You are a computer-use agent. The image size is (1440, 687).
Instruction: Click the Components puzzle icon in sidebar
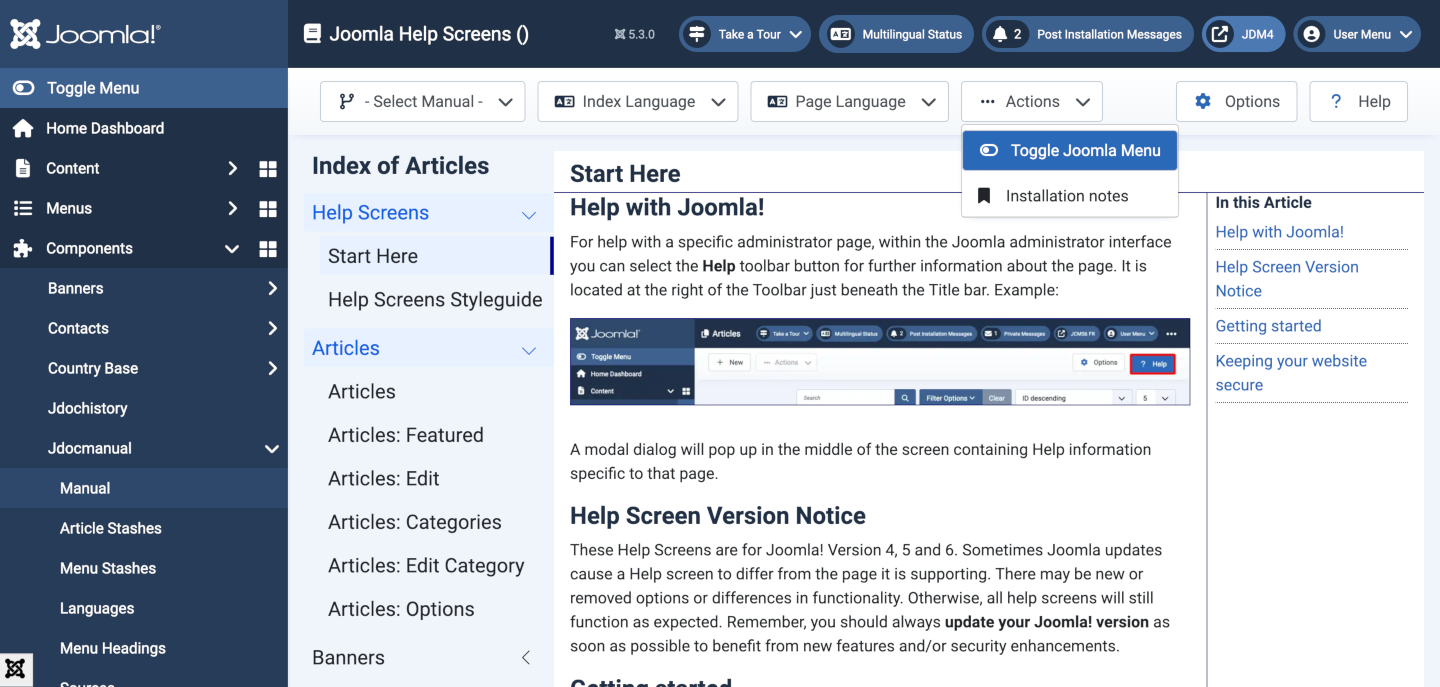pyautogui.click(x=22, y=248)
